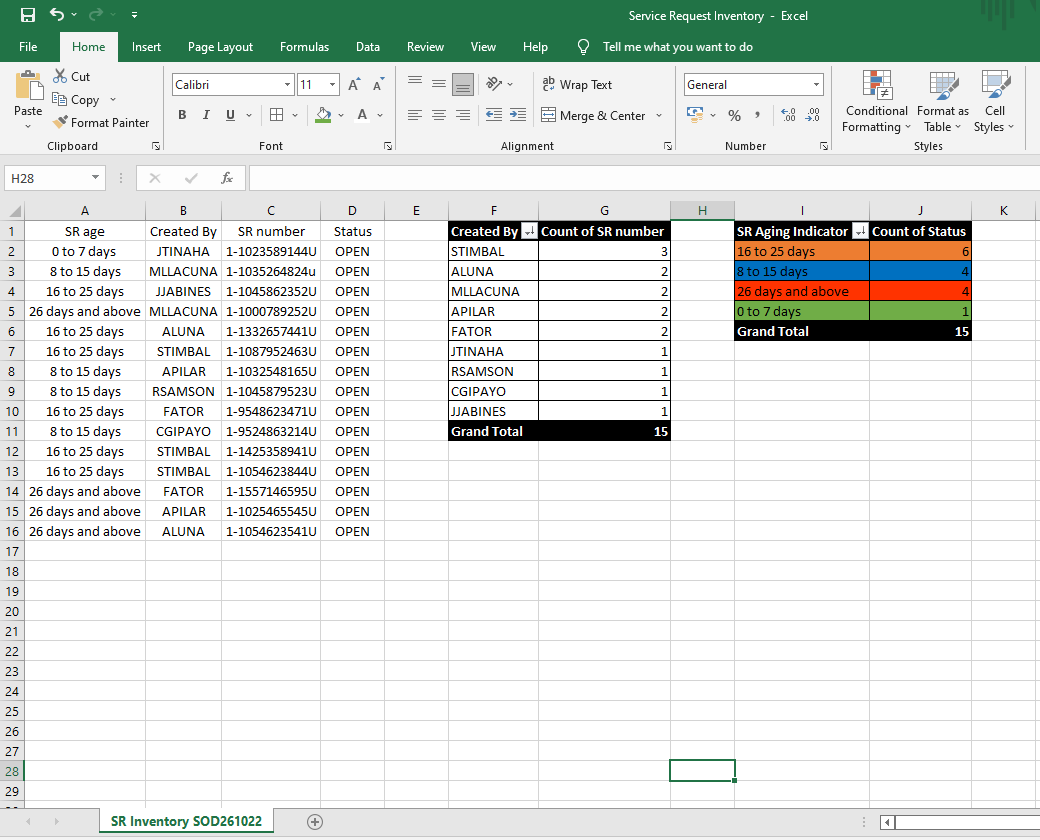Viewport: 1040px width, 840px height.
Task: Open the Calibri font name dropdown
Action: tap(287, 85)
